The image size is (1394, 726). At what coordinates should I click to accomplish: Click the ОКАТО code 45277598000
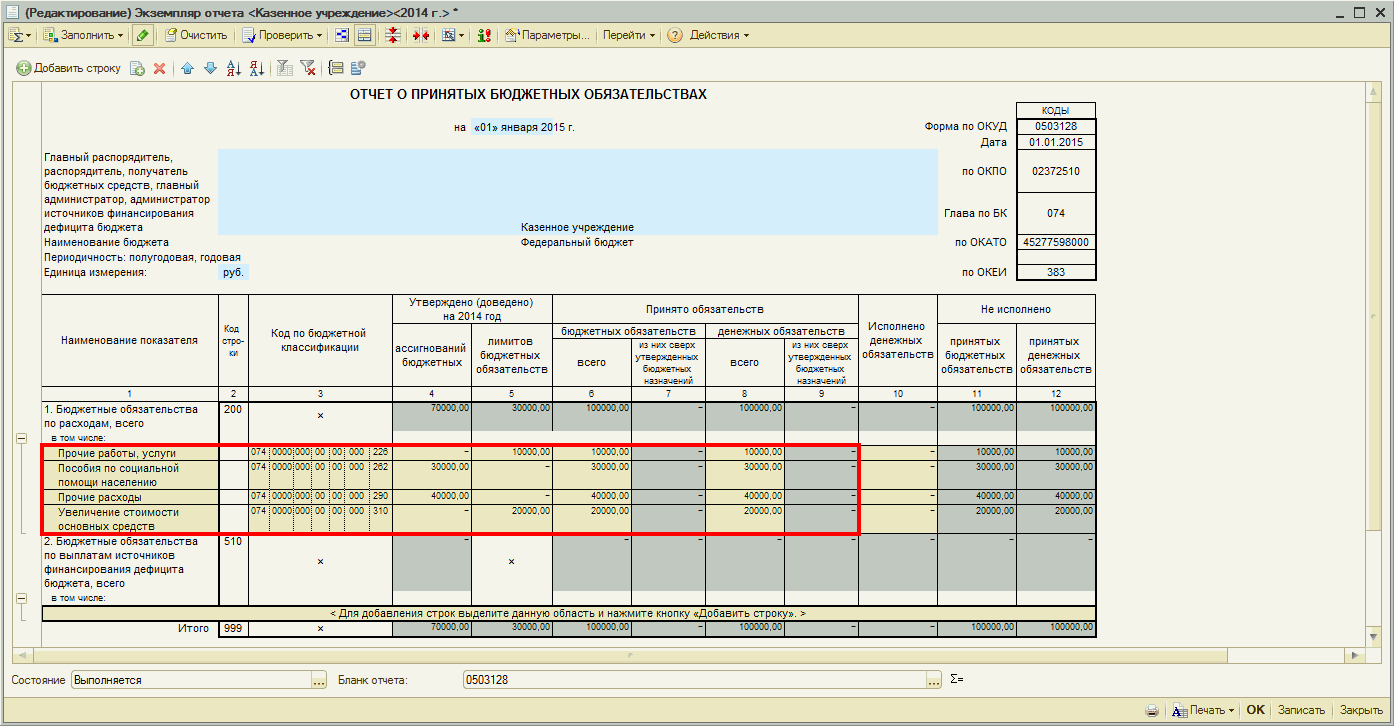tap(1056, 242)
